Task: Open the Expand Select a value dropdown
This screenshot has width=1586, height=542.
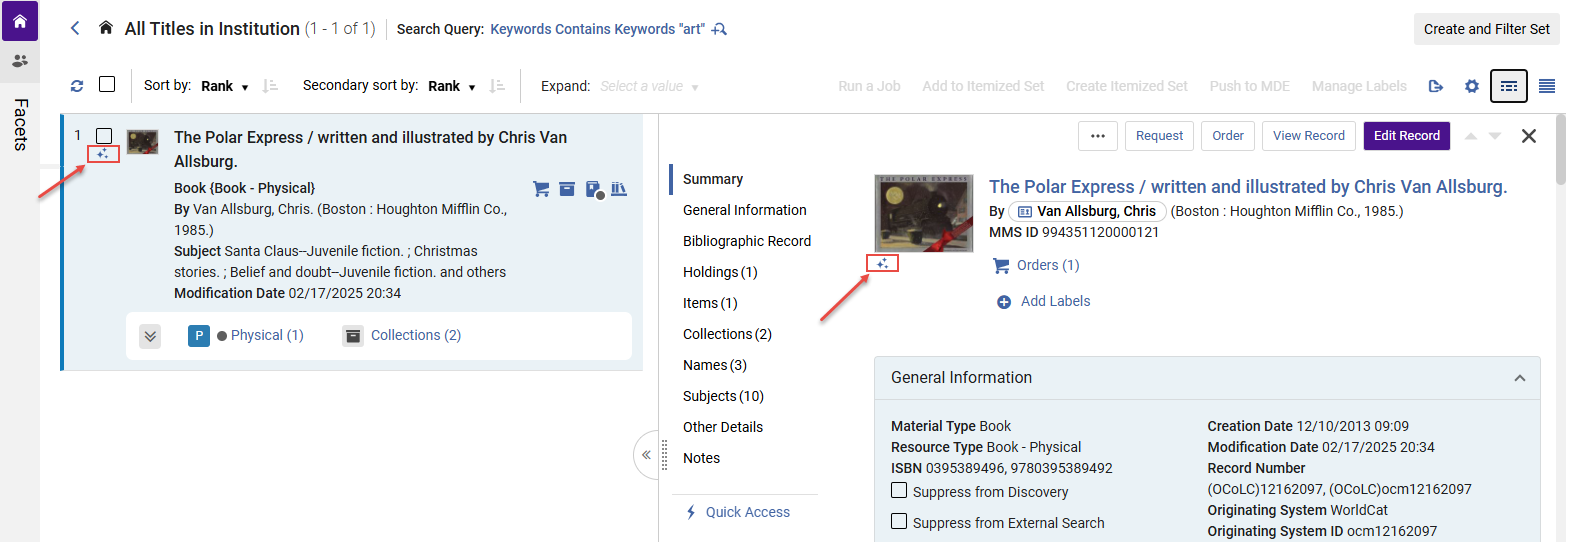Action: tap(649, 86)
